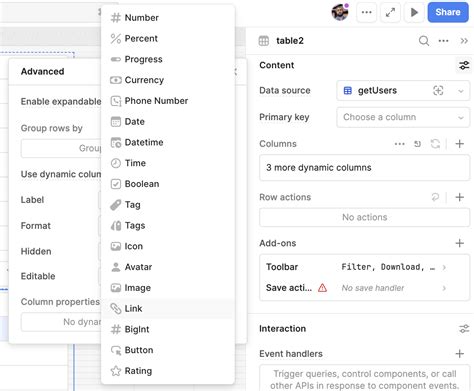This screenshot has width=474, height=391.
Task: Click 3 more dynamic columns row
Action: coord(364,168)
